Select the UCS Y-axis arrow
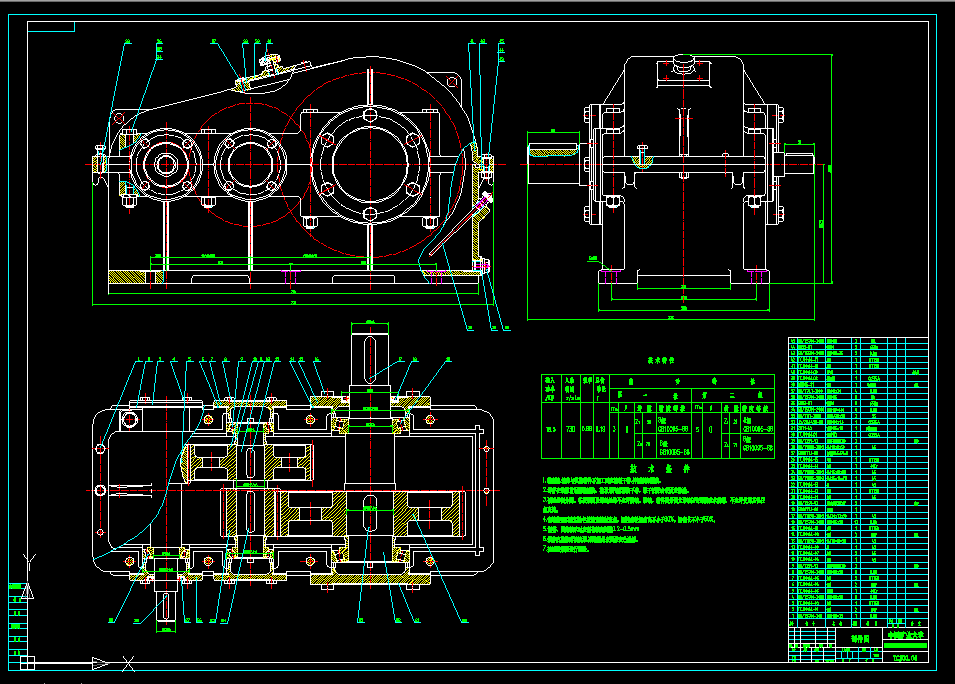The height and width of the screenshot is (684, 955). [28, 591]
